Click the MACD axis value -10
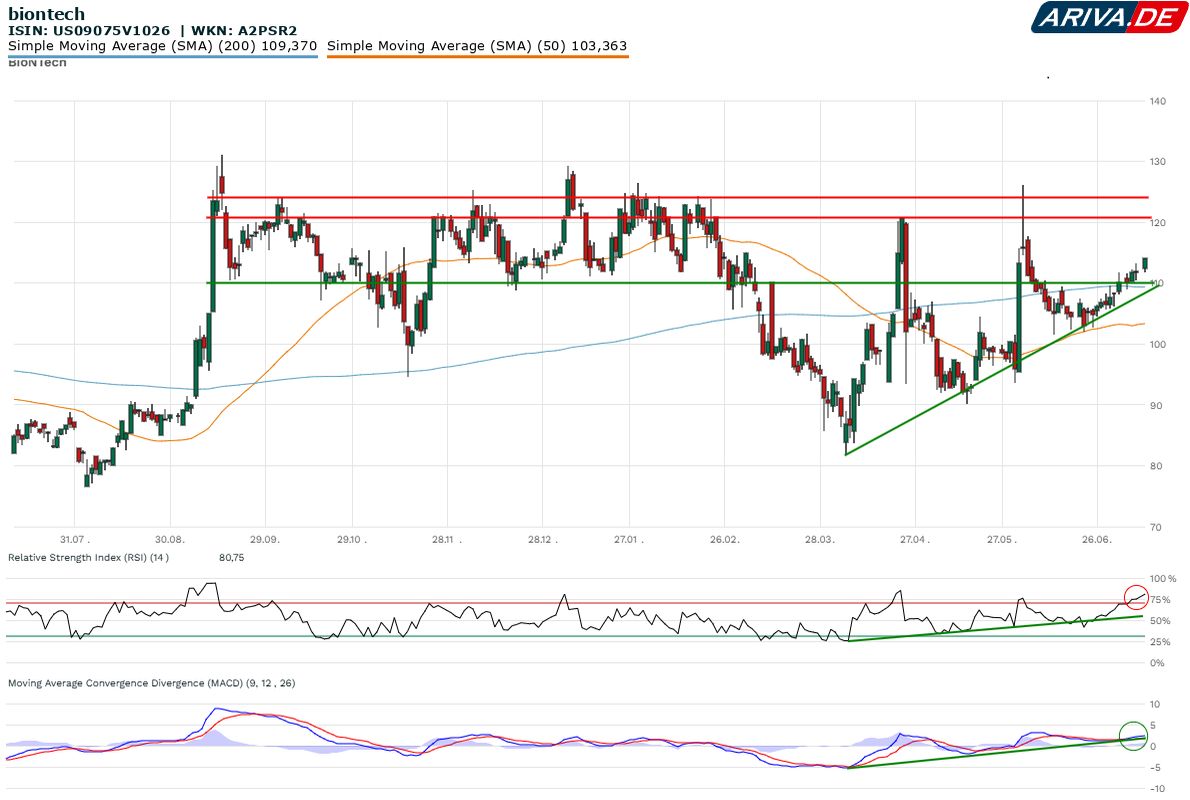1190x800 pixels. tap(1157, 789)
